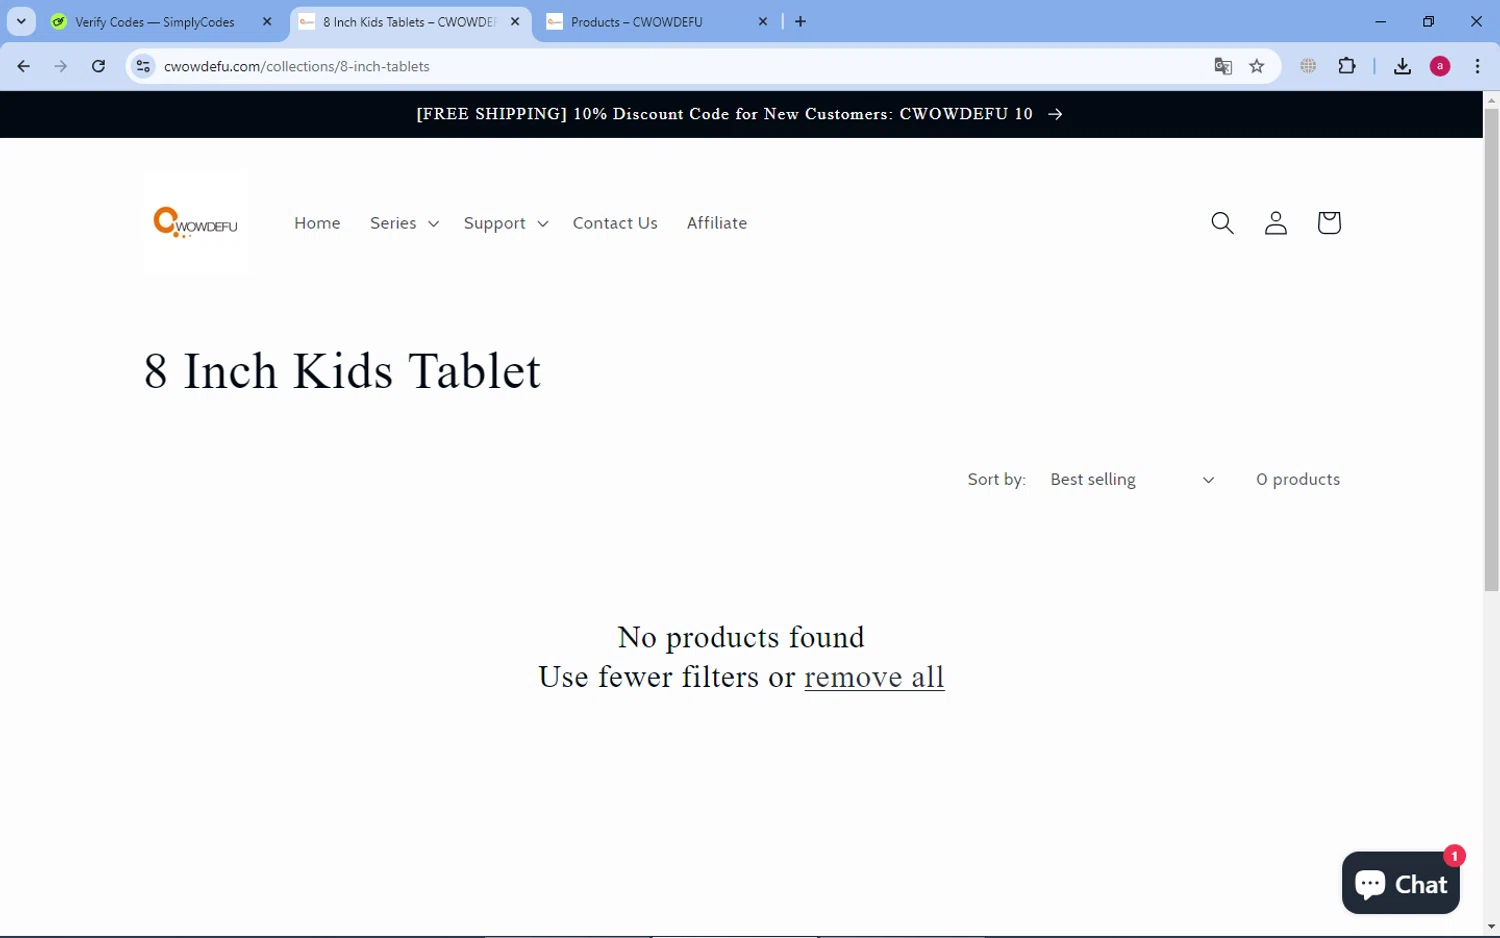Click the scrollbar up arrow
The width and height of the screenshot is (1500, 938).
pos(1491,100)
